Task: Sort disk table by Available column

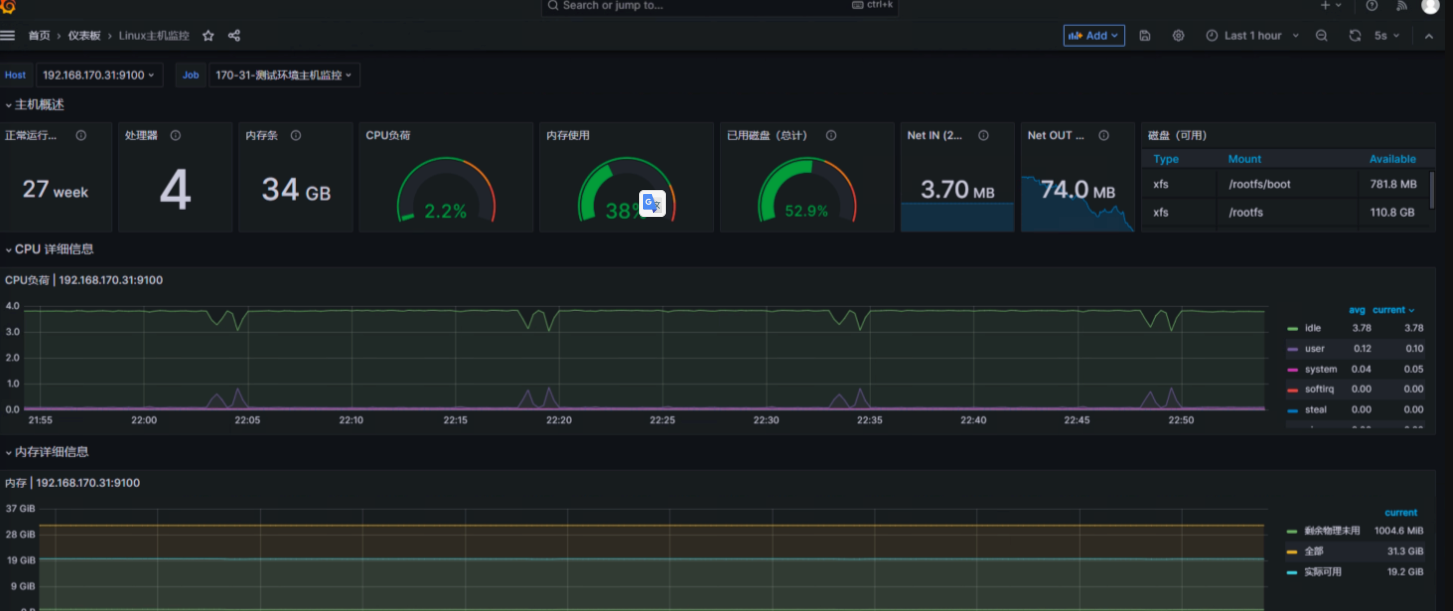Action: (x=1393, y=159)
